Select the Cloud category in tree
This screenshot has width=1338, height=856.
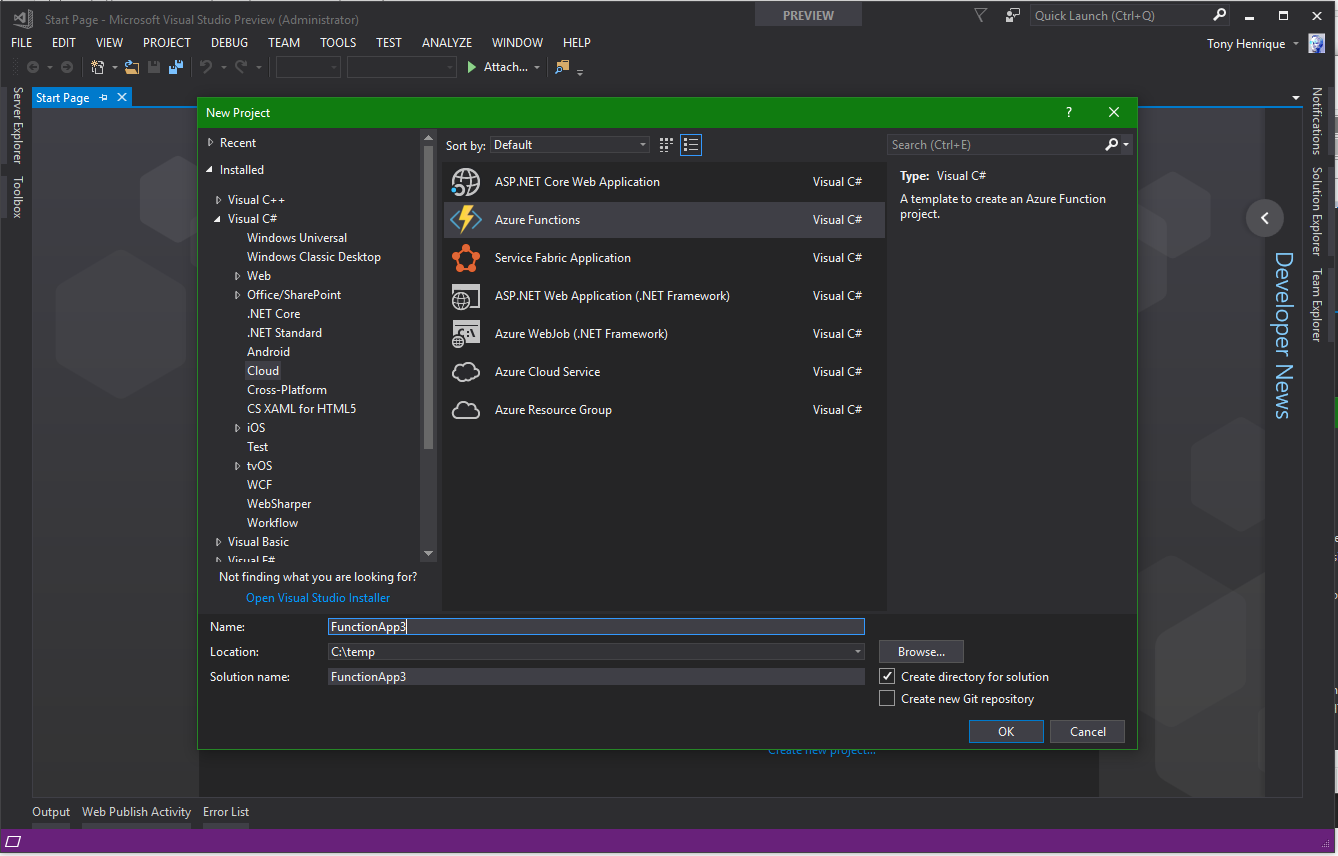click(x=263, y=371)
